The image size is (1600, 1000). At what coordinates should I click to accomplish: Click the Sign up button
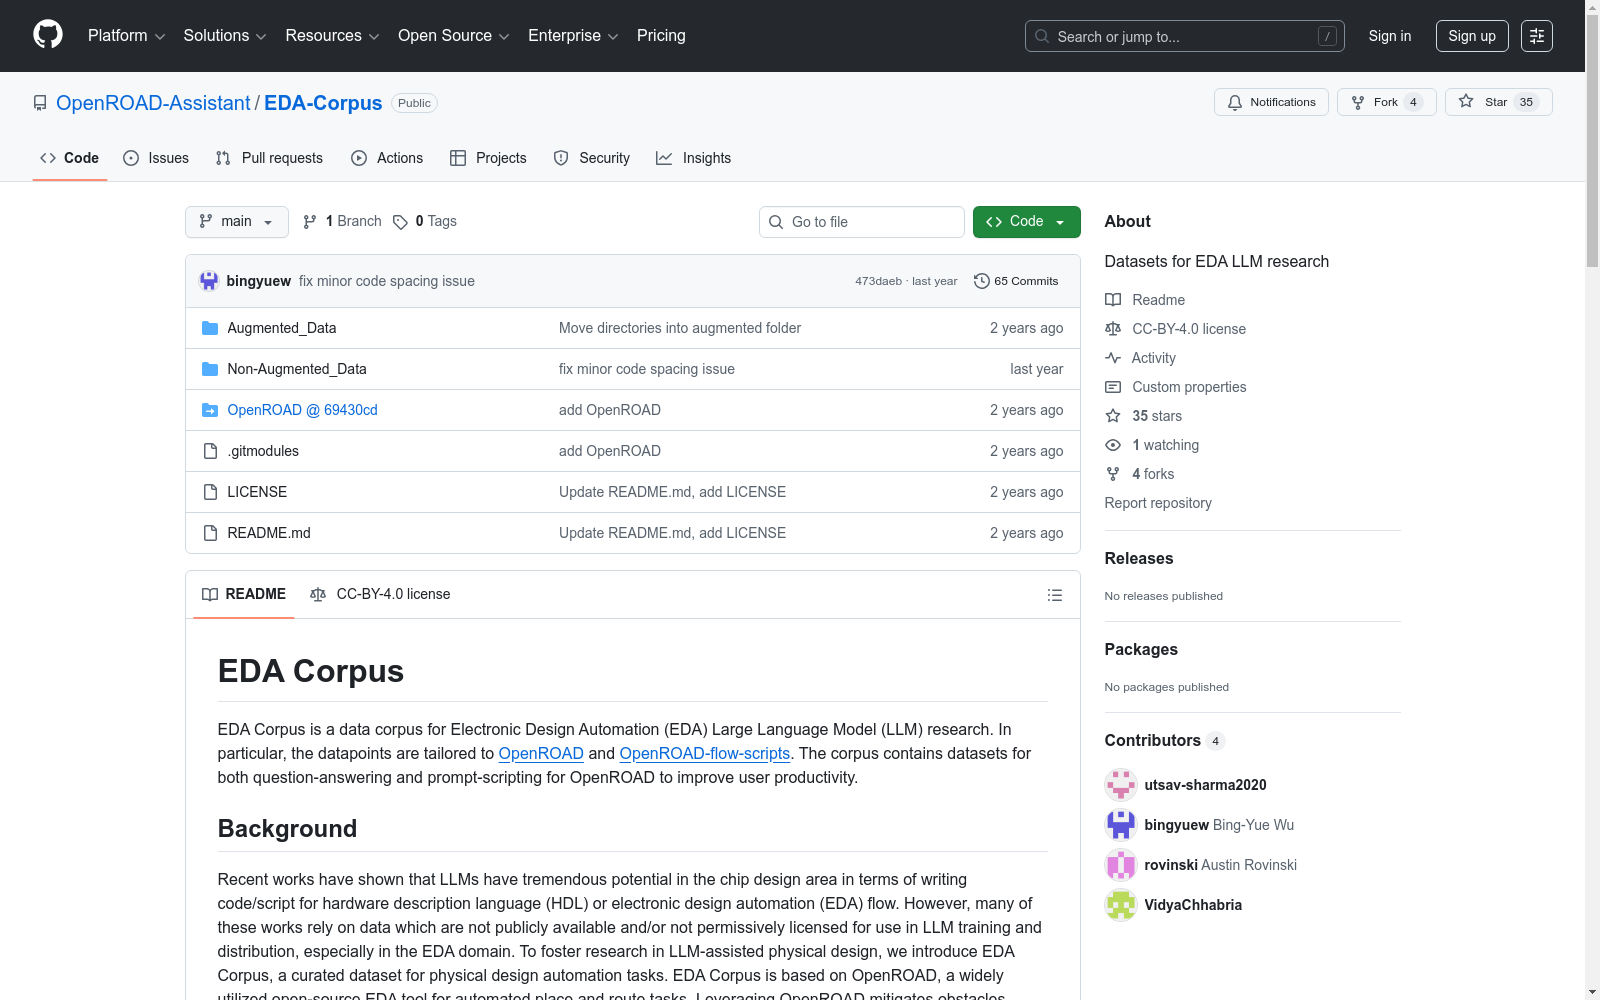click(1472, 36)
